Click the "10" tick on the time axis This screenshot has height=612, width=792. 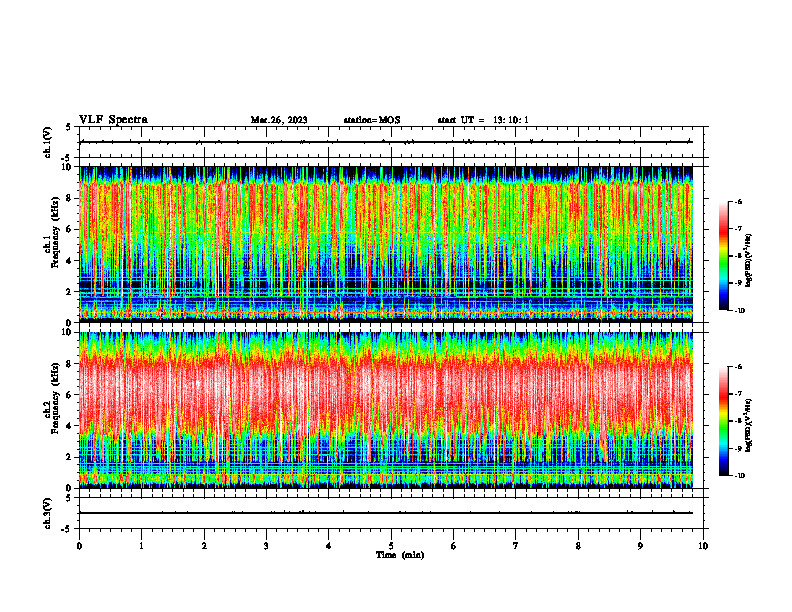coord(703,546)
